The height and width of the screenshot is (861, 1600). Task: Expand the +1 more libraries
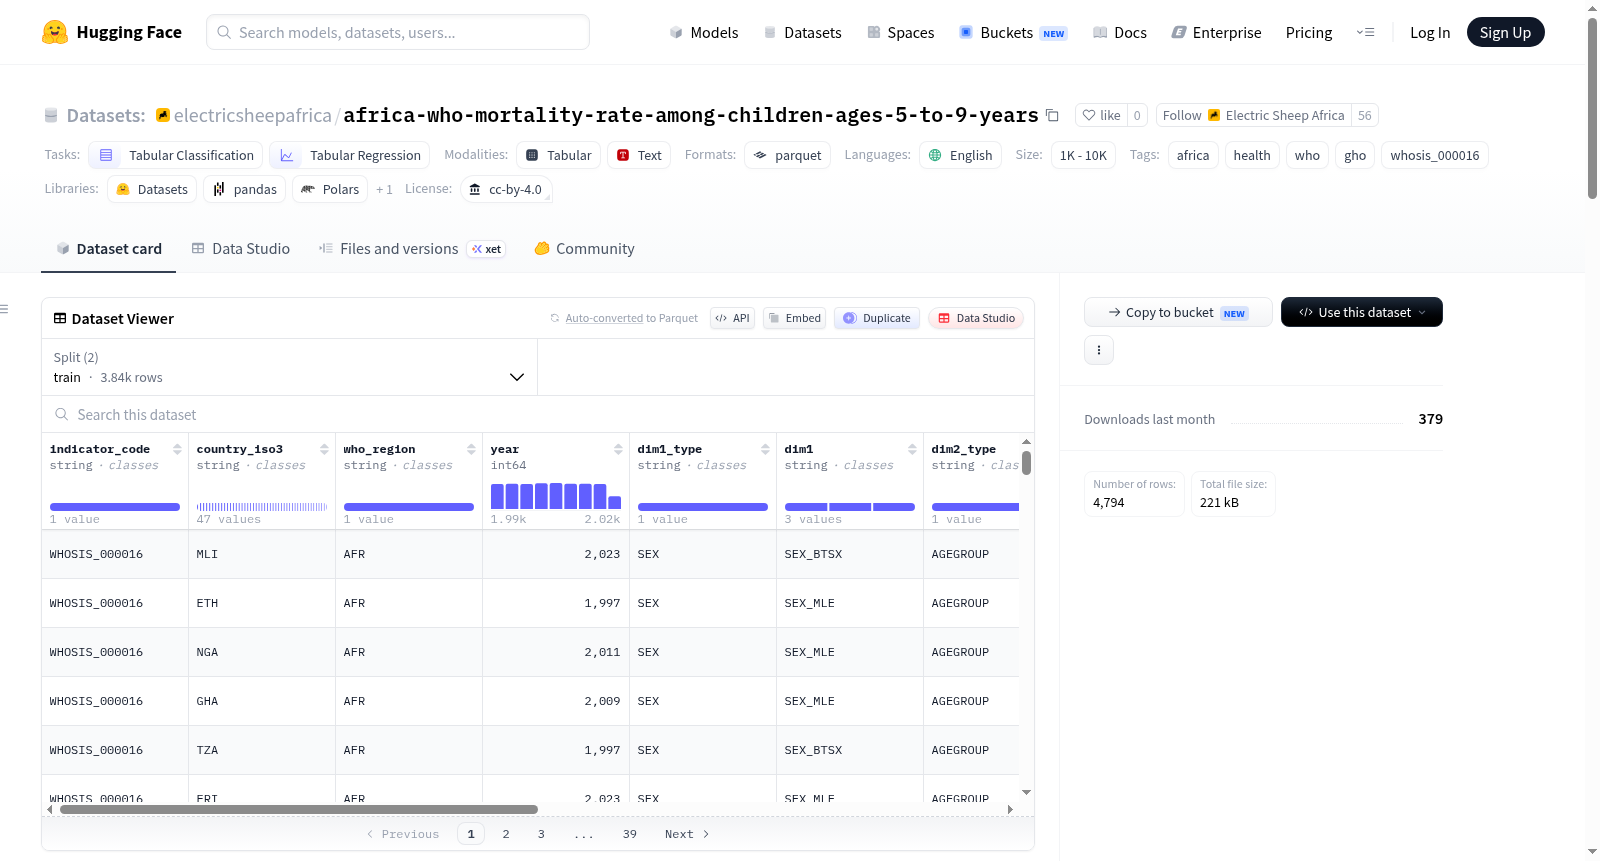(x=384, y=189)
